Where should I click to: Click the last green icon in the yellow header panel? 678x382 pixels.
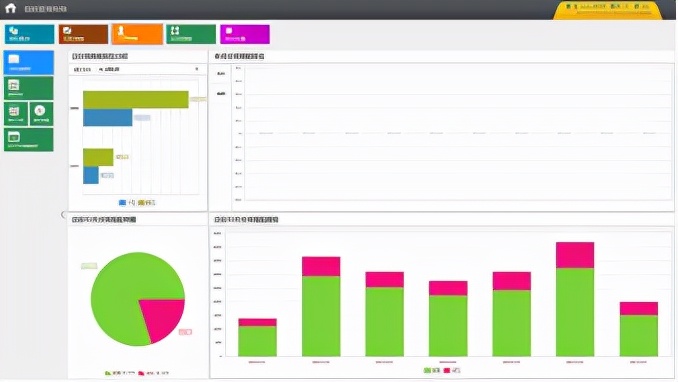coord(636,6)
